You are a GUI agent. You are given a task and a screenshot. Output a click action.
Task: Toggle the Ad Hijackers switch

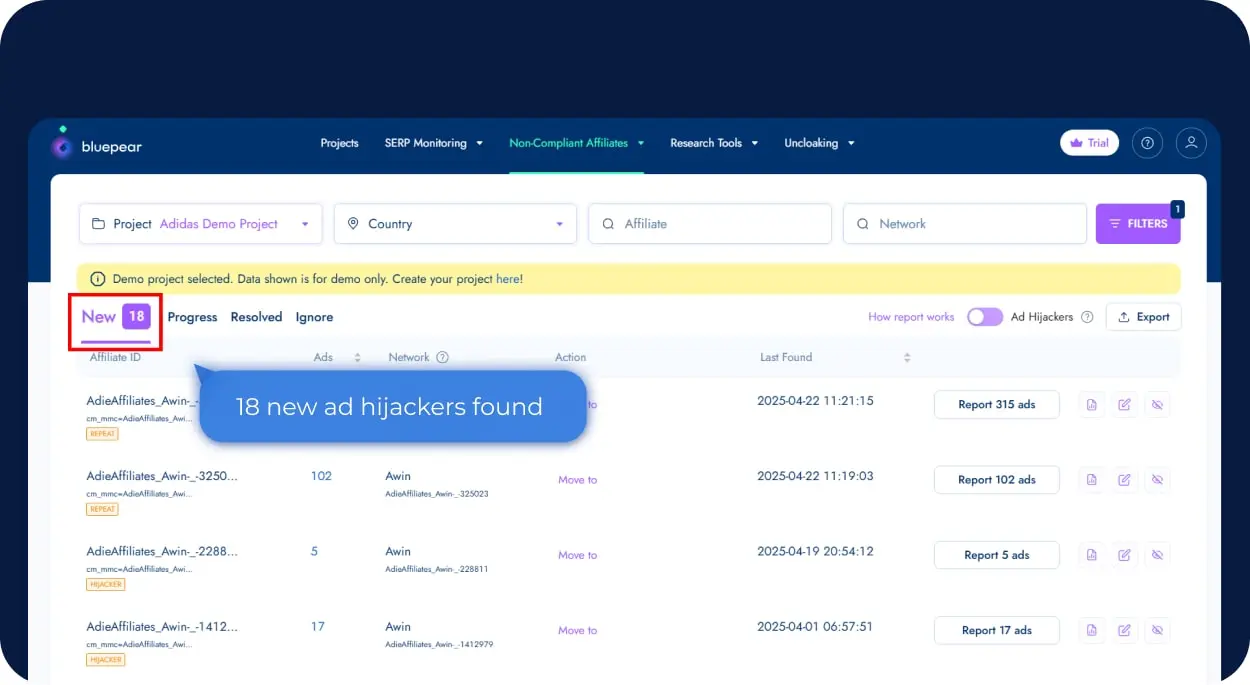tap(985, 317)
